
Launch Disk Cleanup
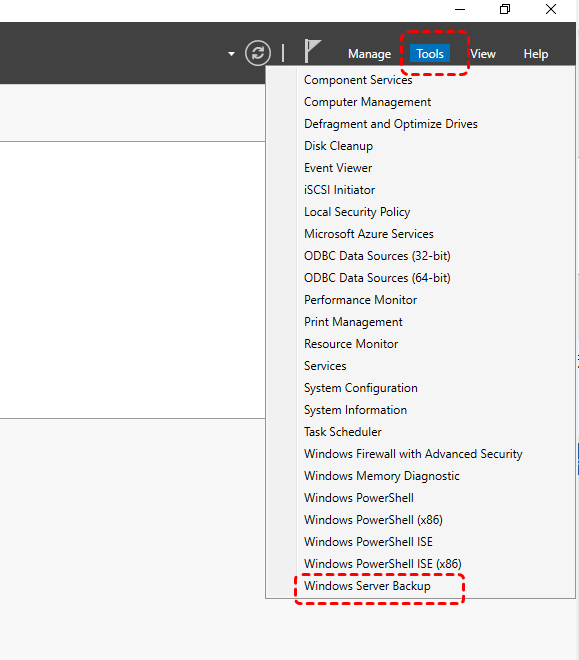coord(338,146)
